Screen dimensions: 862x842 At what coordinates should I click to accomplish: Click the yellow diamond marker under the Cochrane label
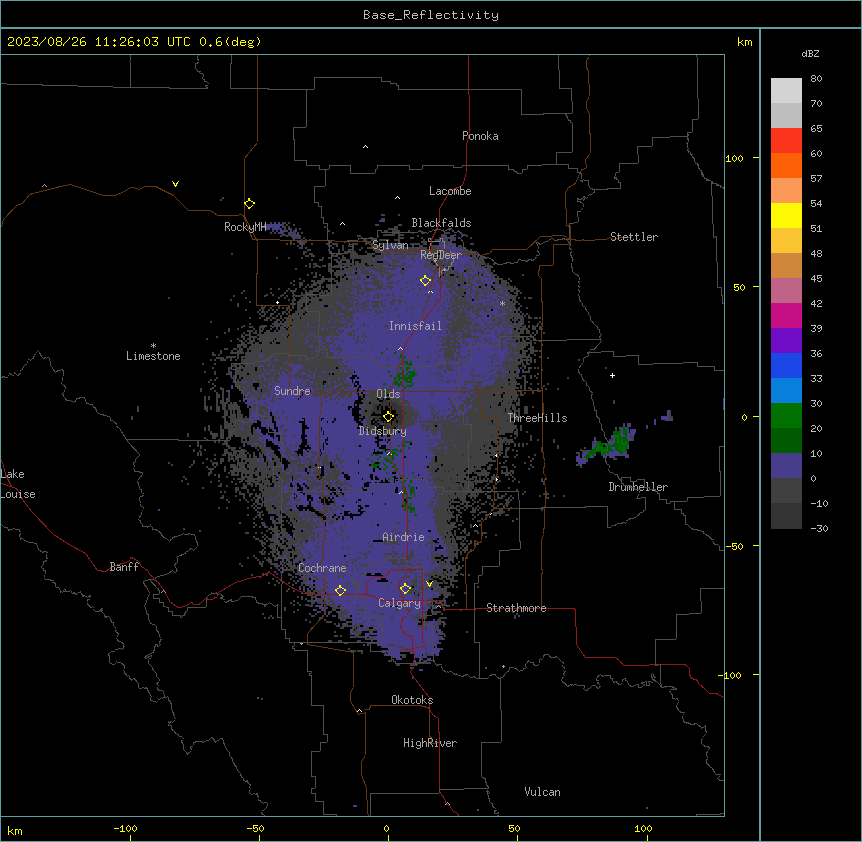click(340, 591)
